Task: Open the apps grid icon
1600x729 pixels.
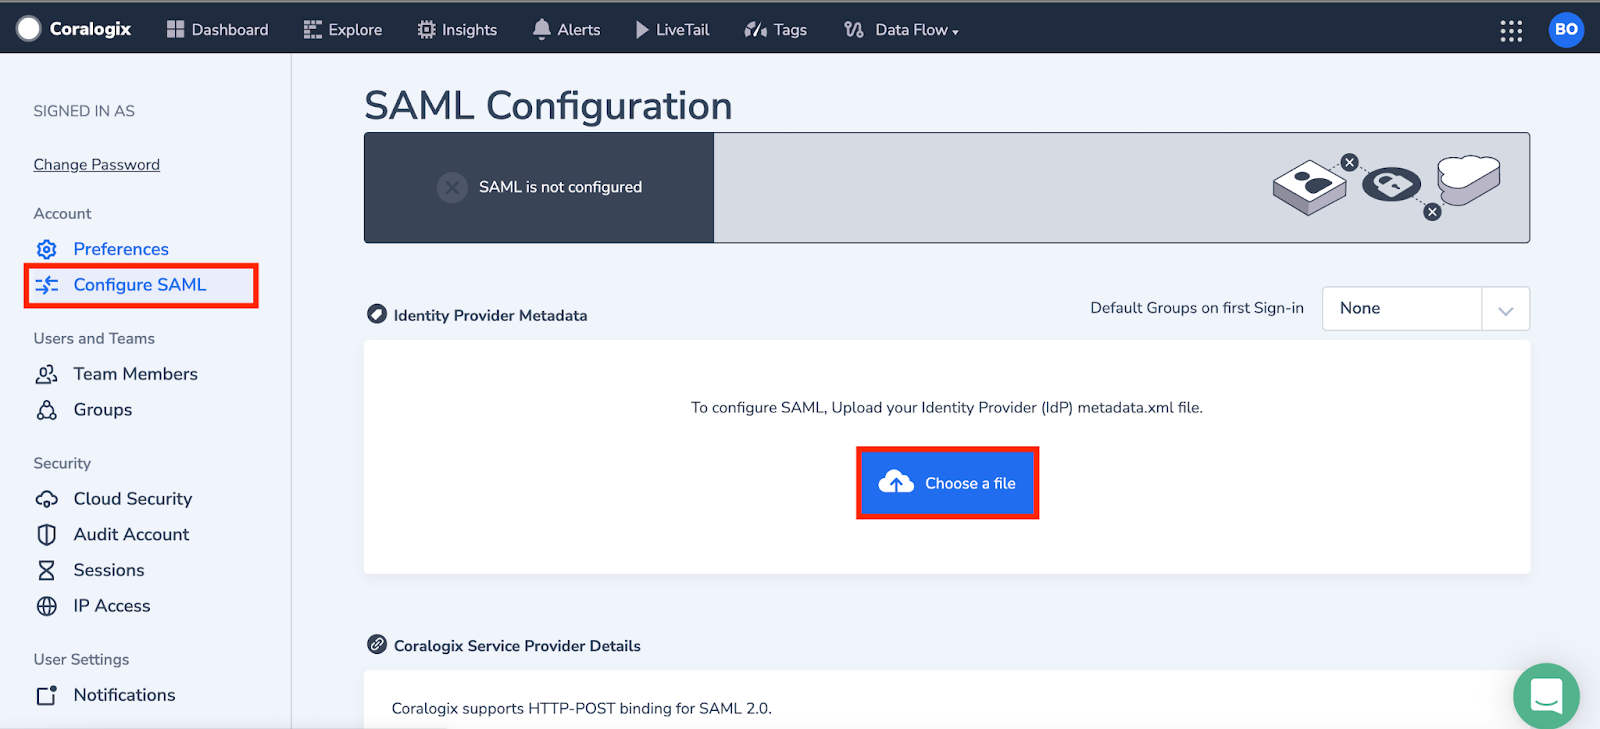Action: coord(1511,30)
